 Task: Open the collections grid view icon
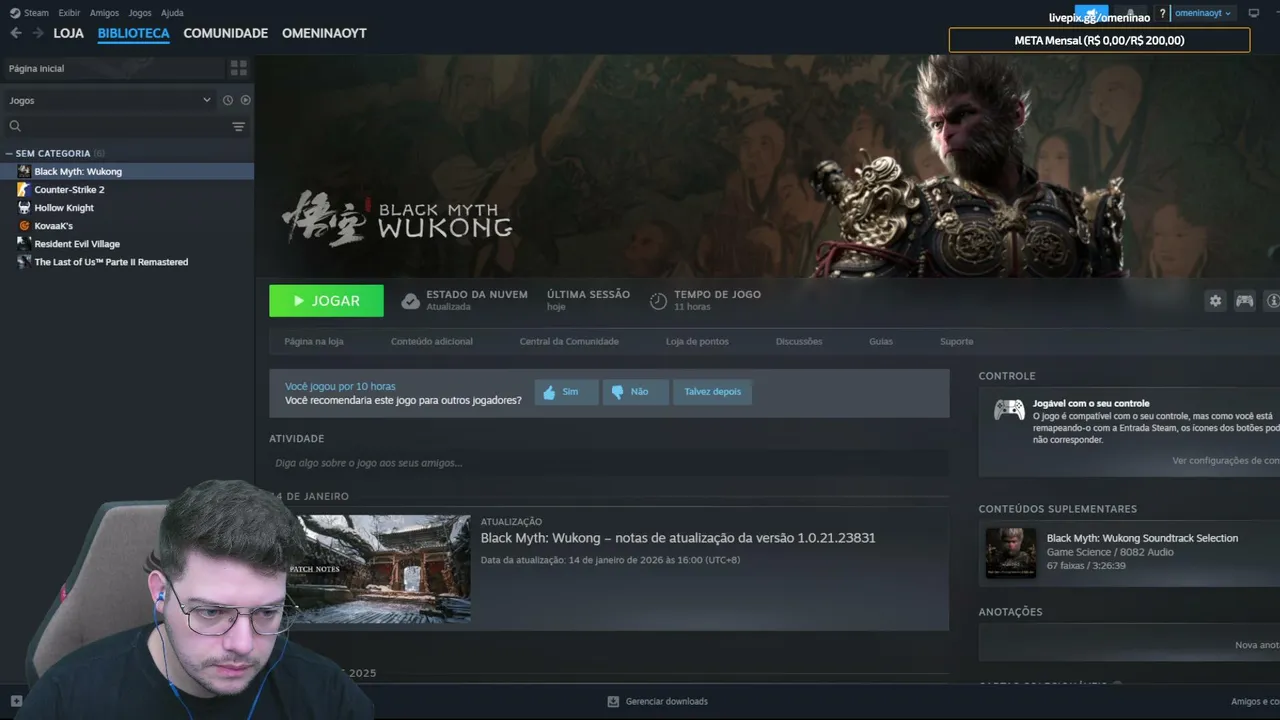(x=239, y=68)
